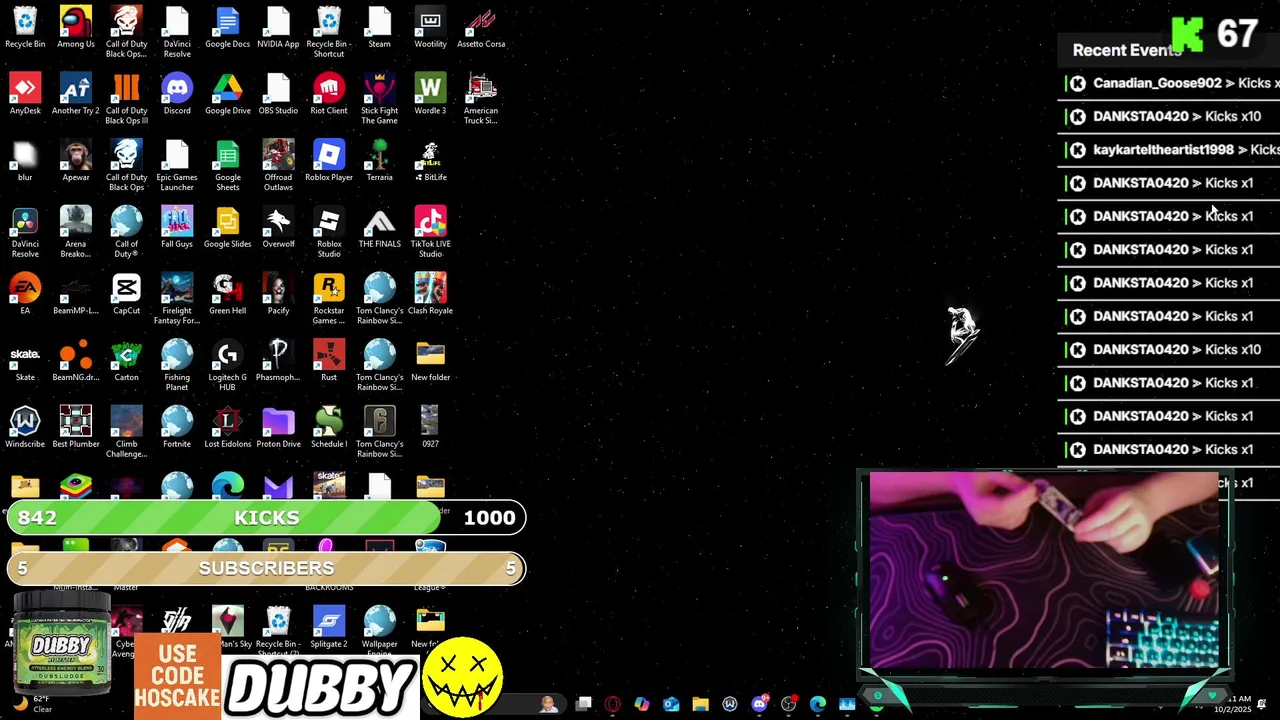Open the Among Us desktop icon
The width and height of the screenshot is (1280, 720).
click(76, 28)
